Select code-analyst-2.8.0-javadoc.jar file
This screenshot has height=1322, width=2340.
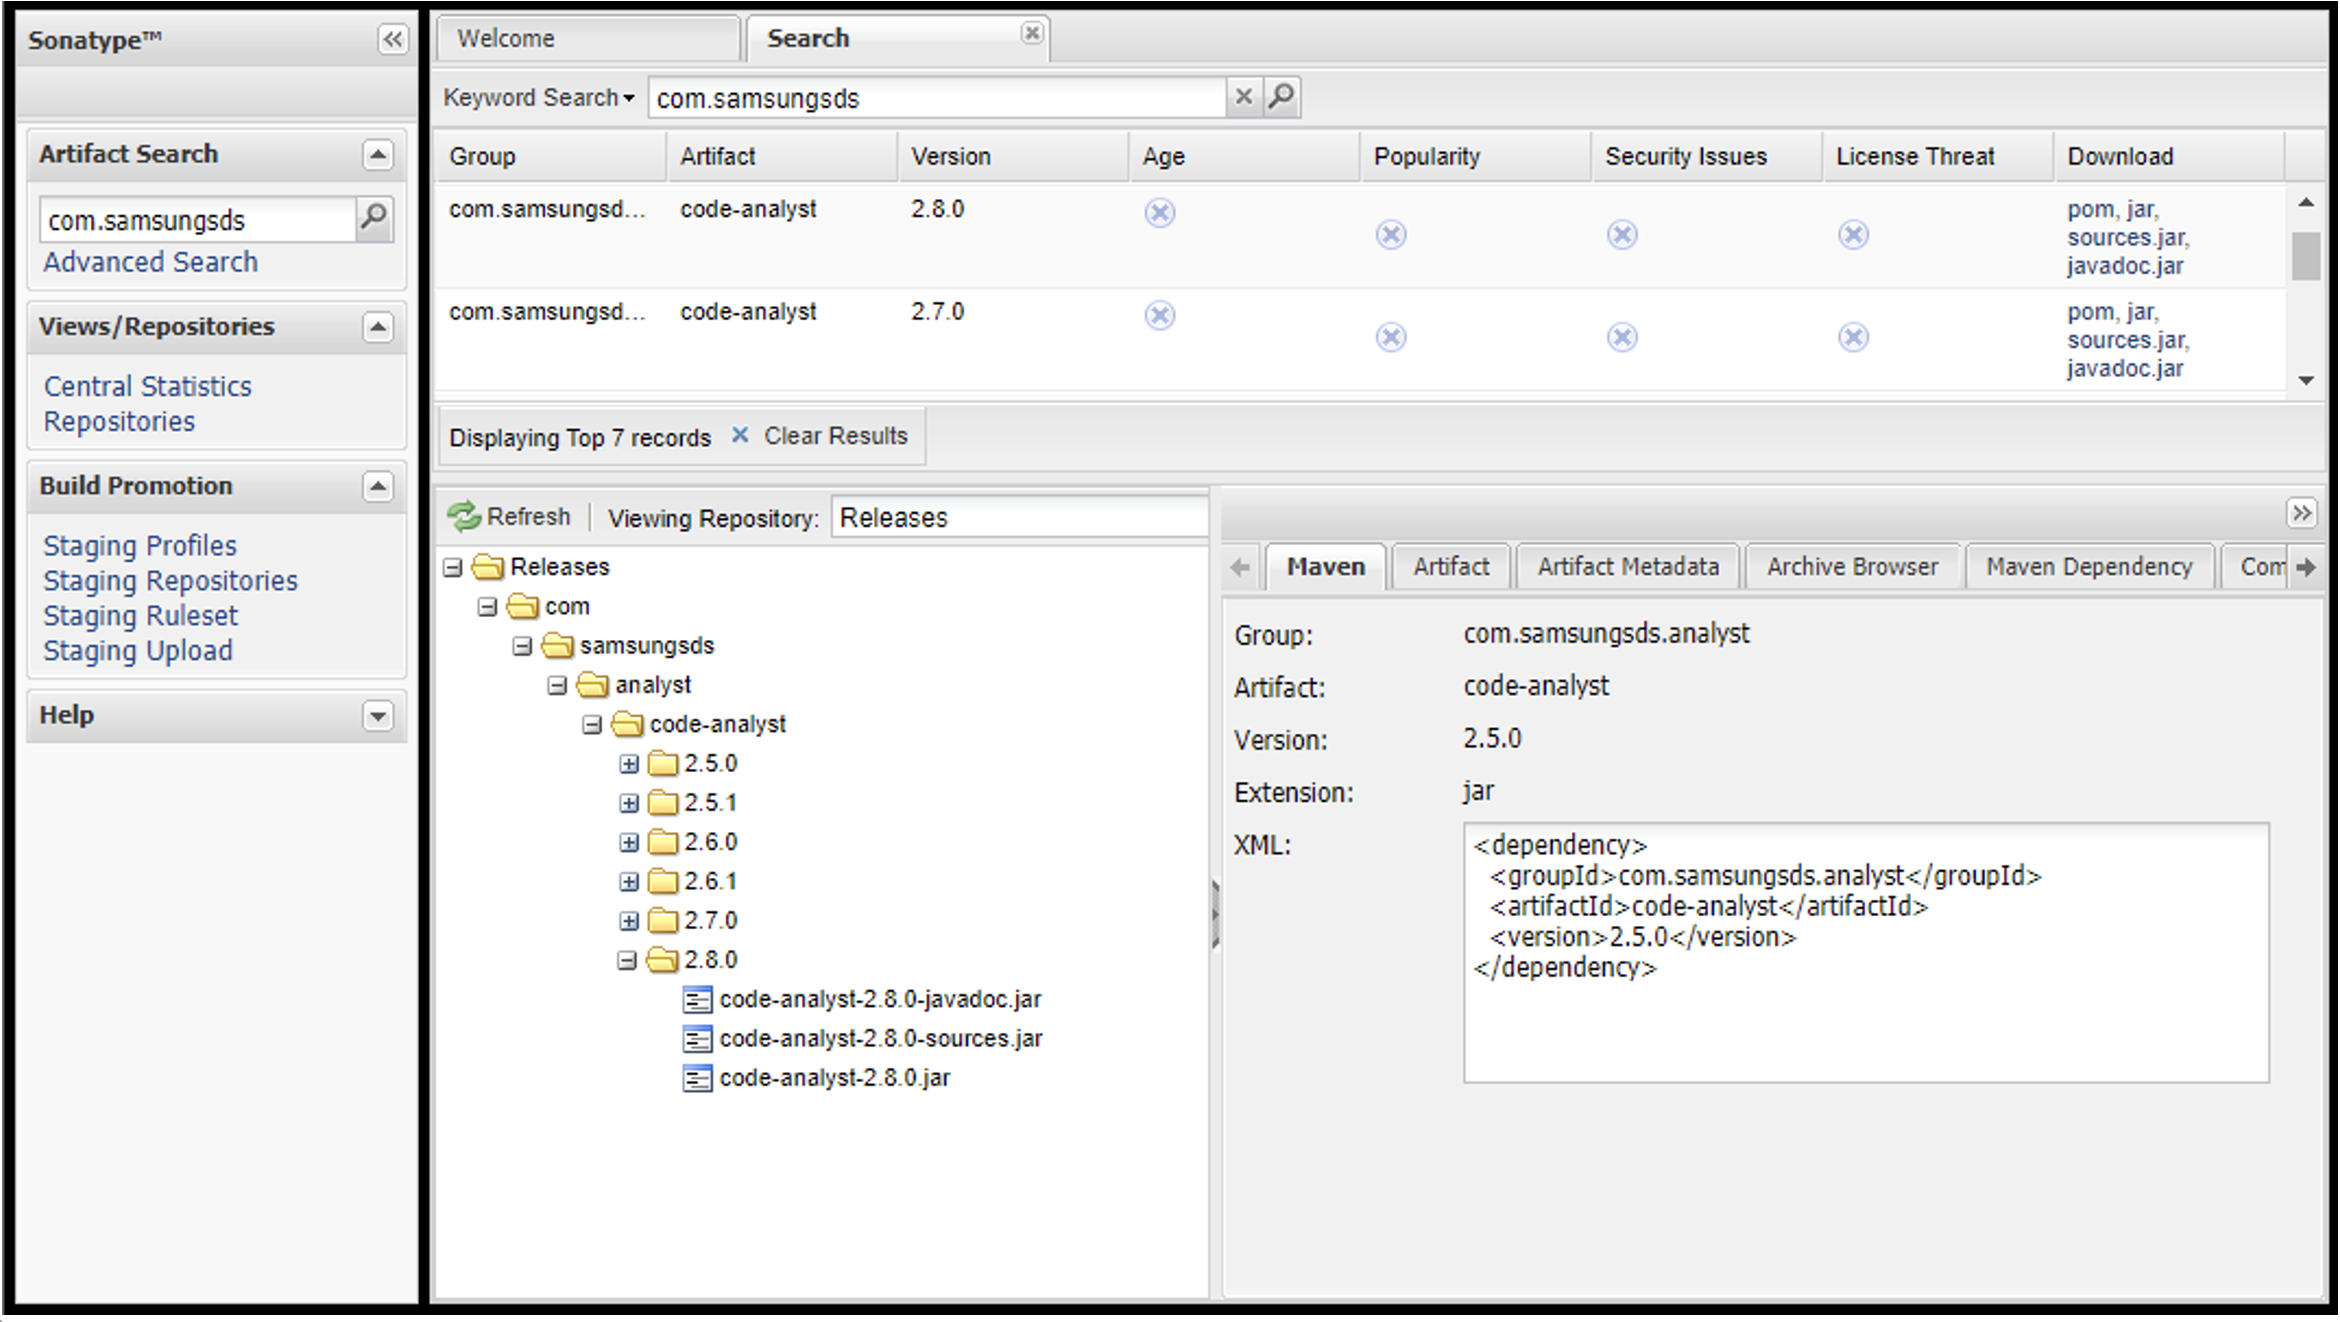click(x=879, y=999)
